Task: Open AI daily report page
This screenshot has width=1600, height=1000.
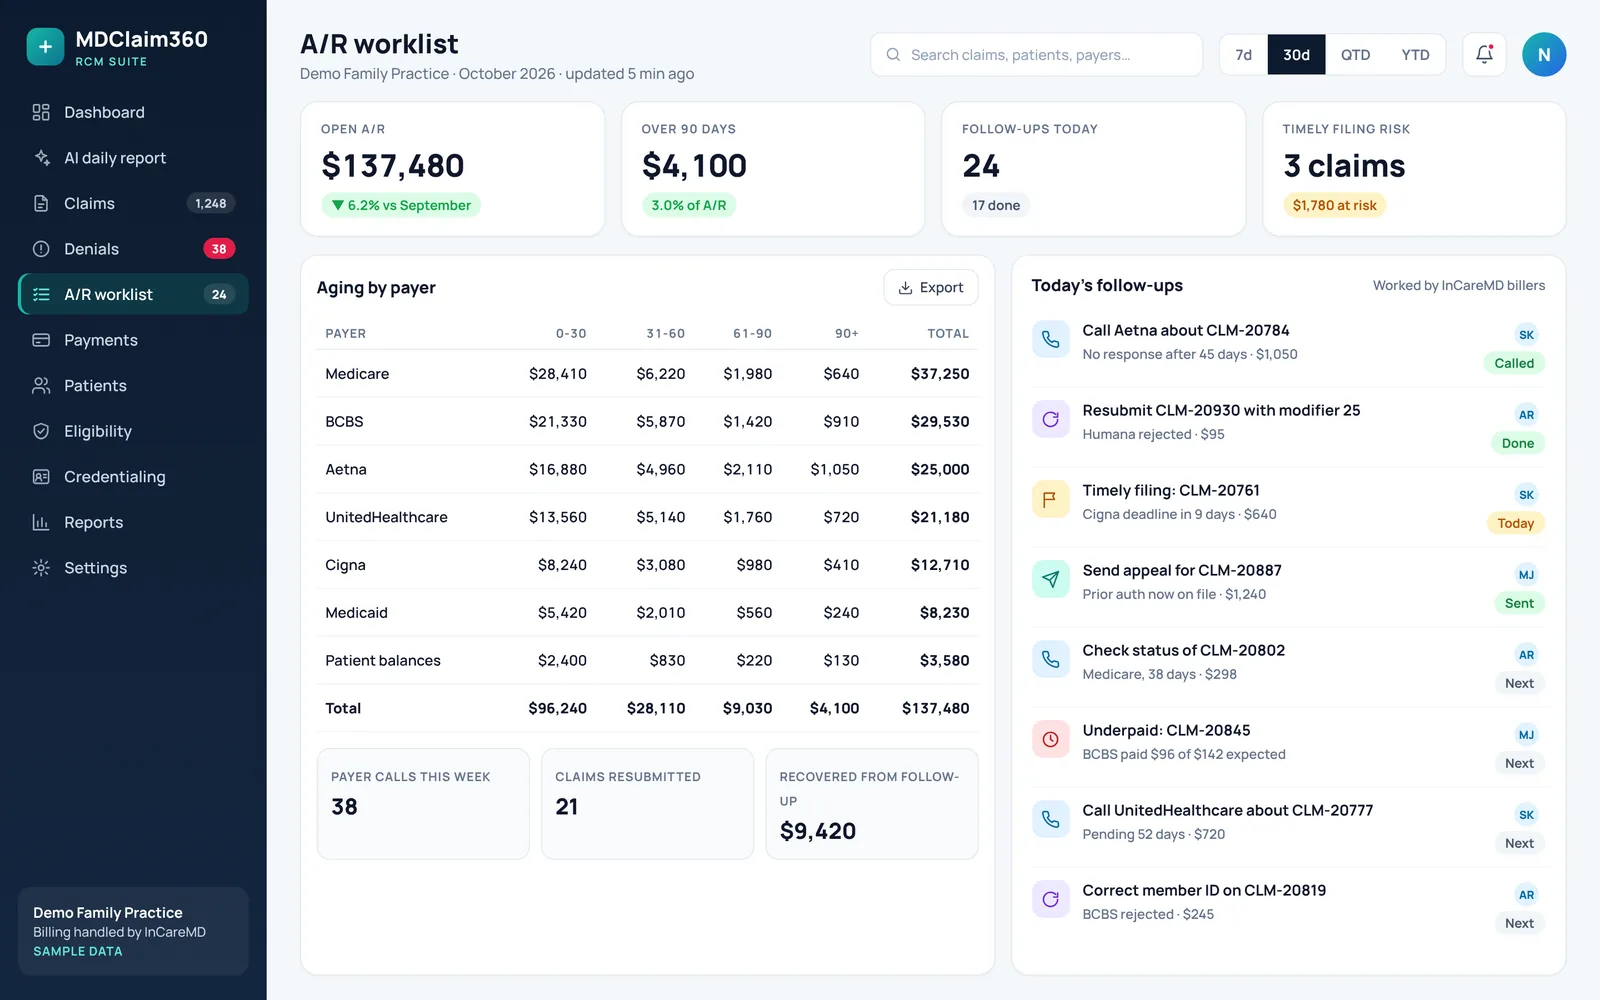Action: click(133, 158)
